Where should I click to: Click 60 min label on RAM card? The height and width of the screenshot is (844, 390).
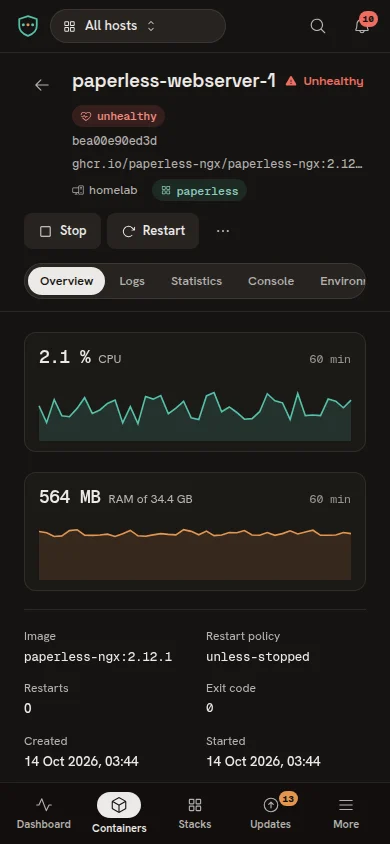pyautogui.click(x=330, y=499)
